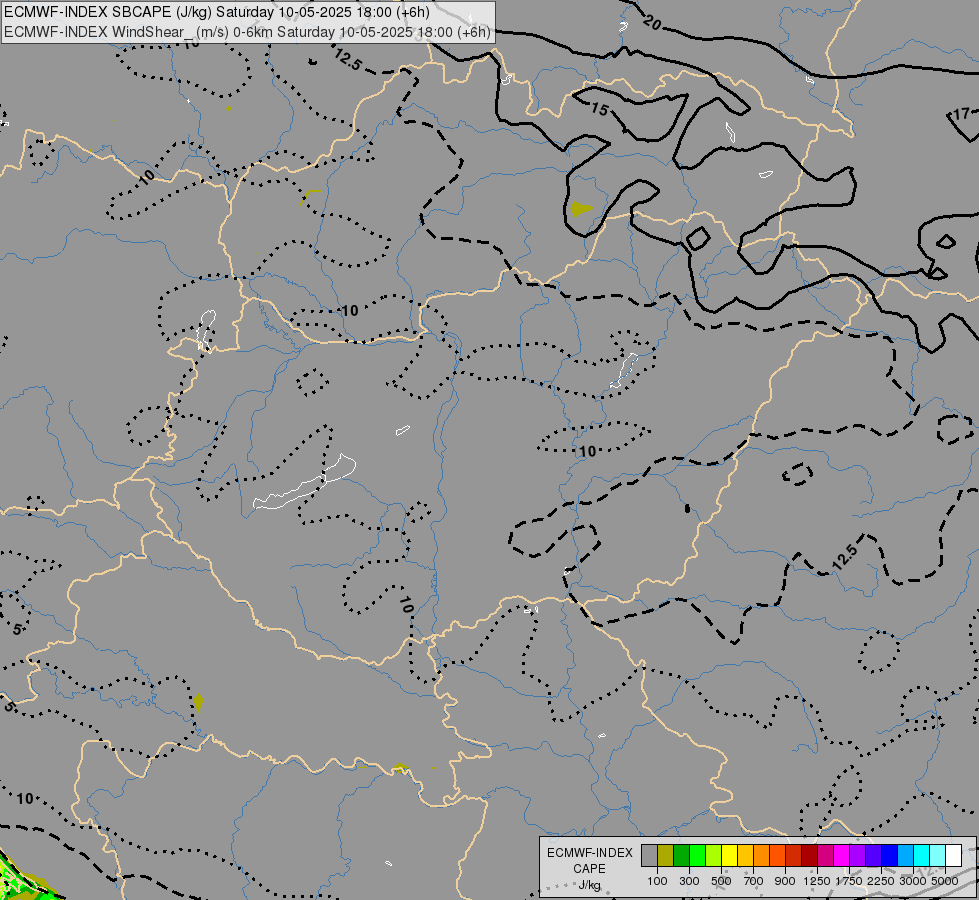Click the dark green legend swatch at 300
Image resolution: width=979 pixels, height=900 pixels.
[x=681, y=855]
